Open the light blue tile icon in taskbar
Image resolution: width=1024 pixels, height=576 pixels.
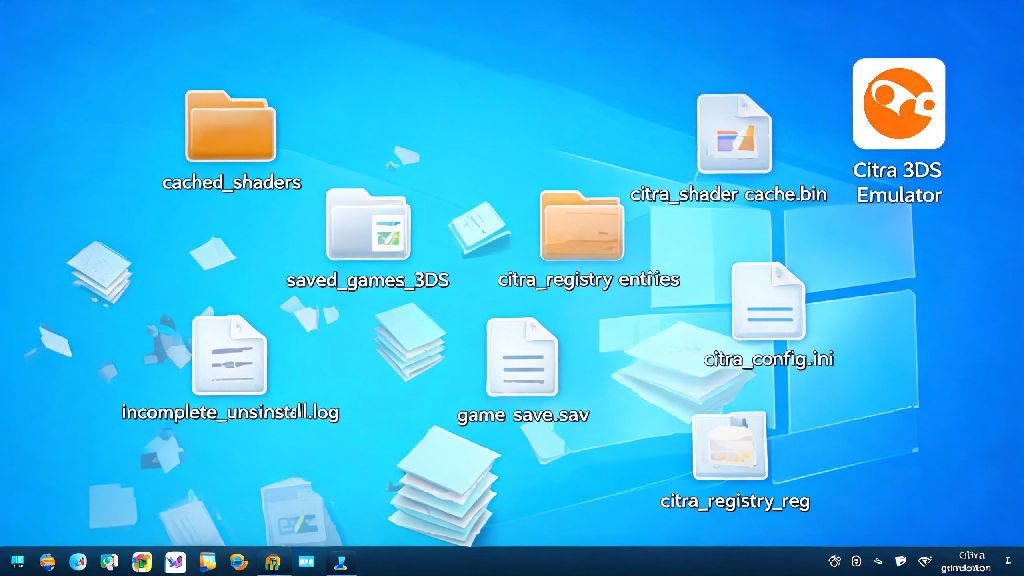tap(306, 562)
